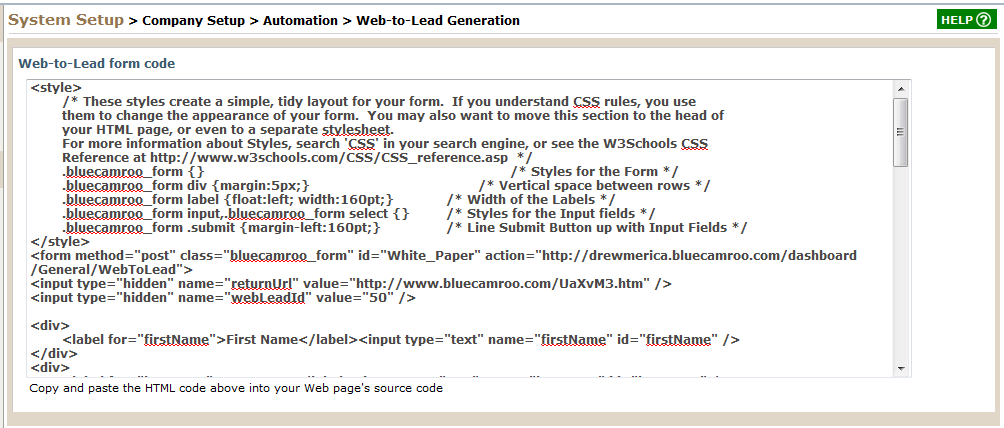Viewport: 1004px width, 428px height.
Task: Click the "Styles for the Input fields" comment
Action: (x=551, y=213)
